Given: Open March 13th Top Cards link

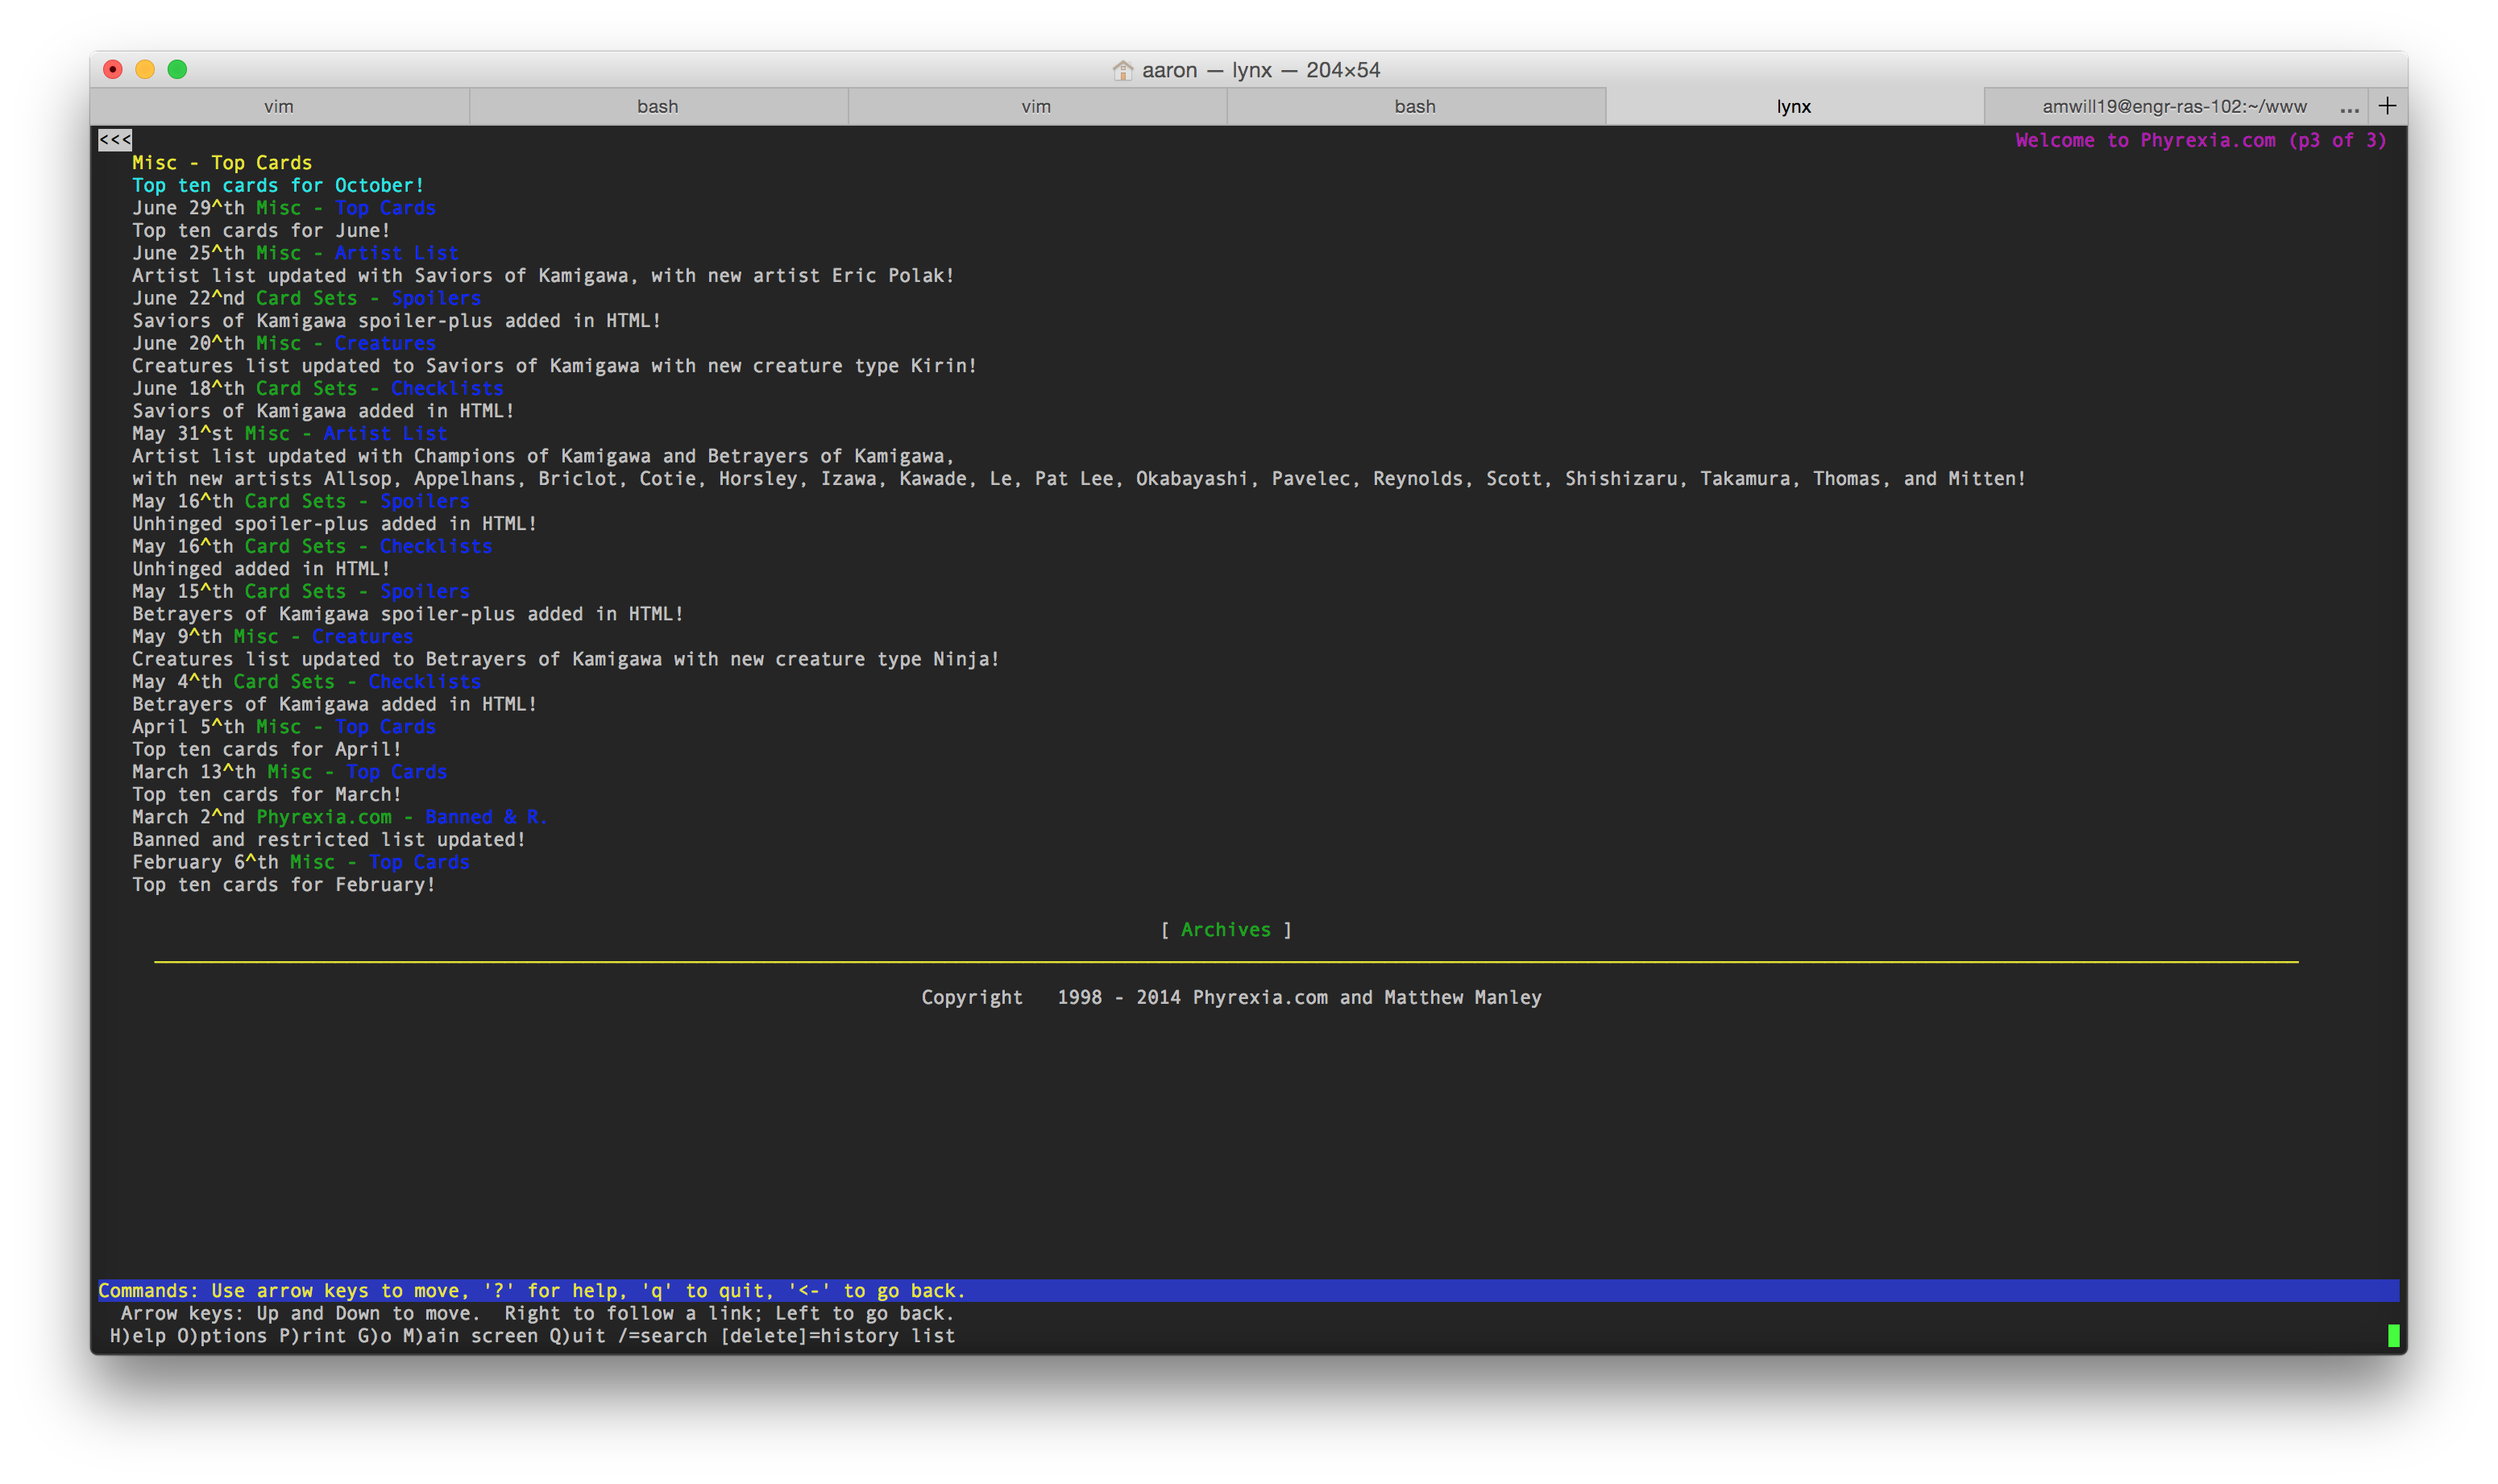Looking at the screenshot, I should (x=397, y=772).
